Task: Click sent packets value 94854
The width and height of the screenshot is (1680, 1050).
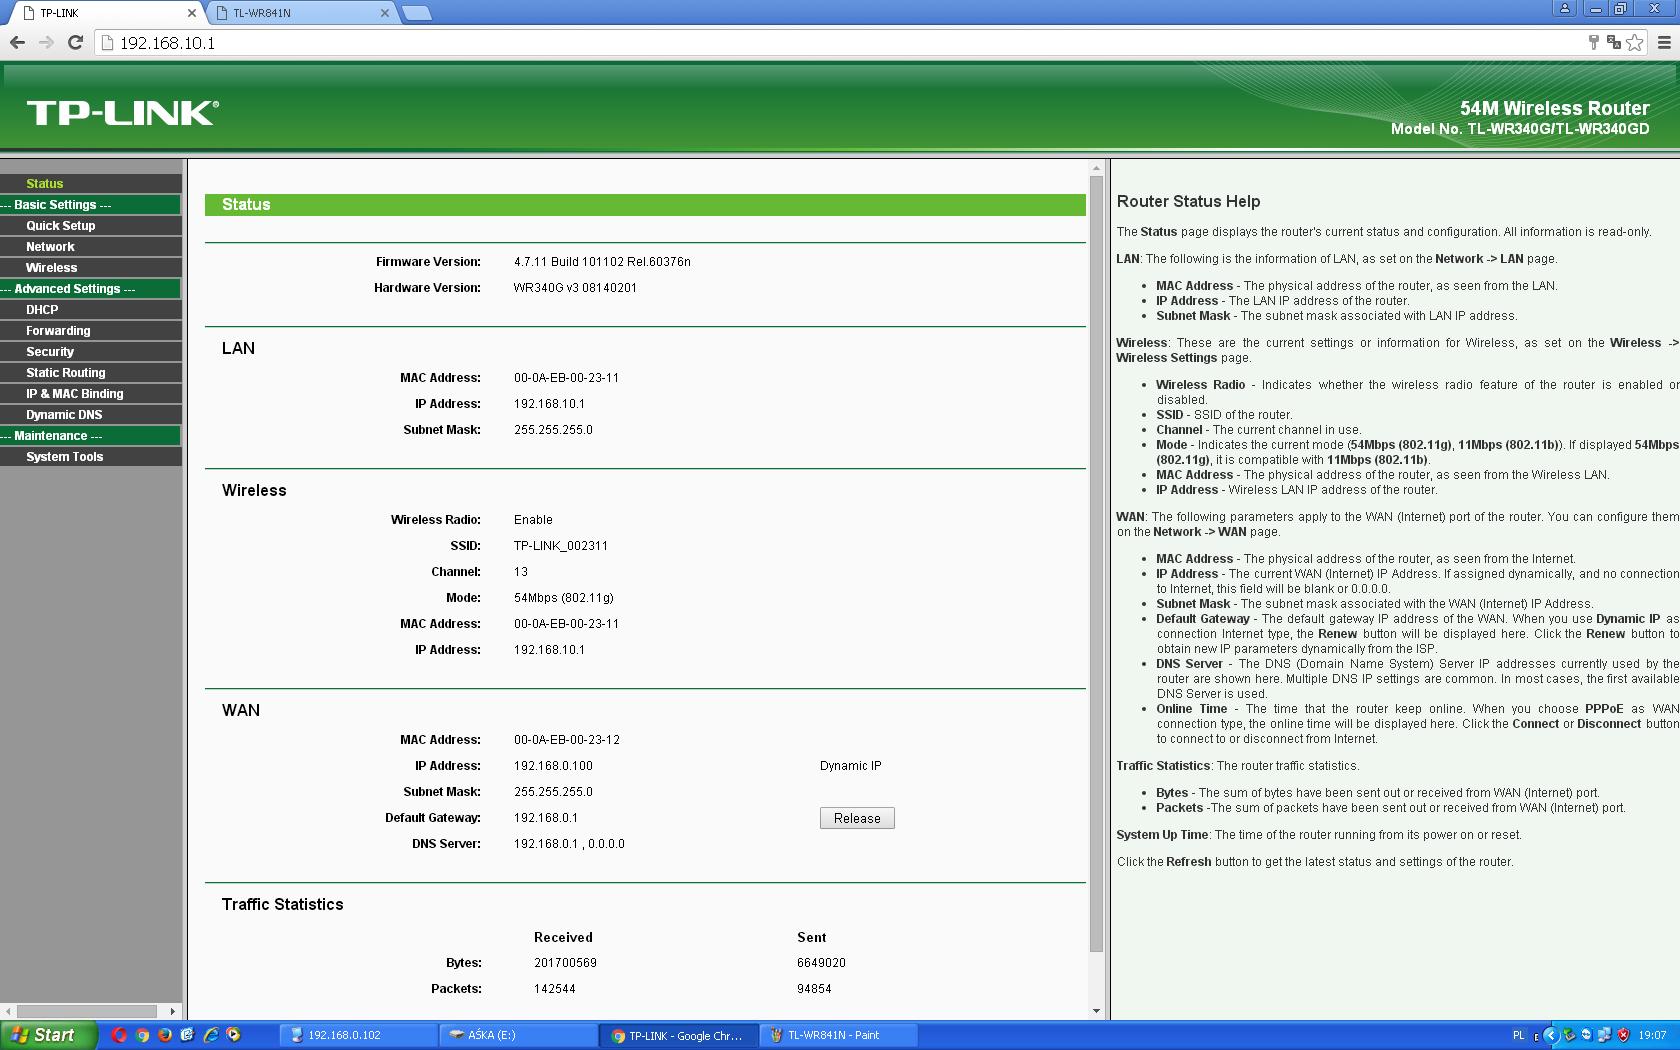Action: pos(814,989)
